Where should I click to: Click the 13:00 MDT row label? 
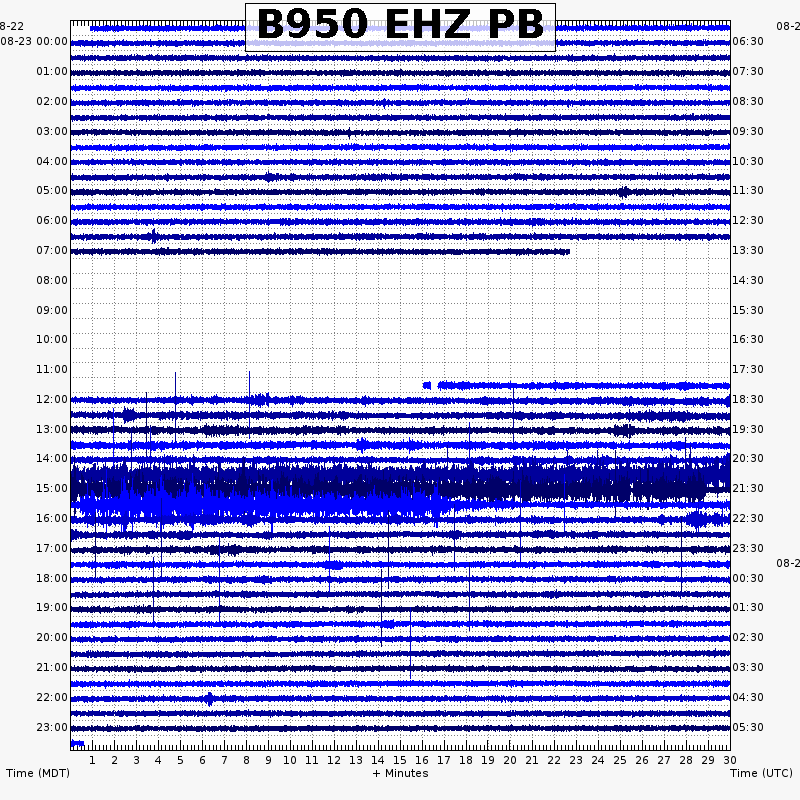tap(52, 430)
